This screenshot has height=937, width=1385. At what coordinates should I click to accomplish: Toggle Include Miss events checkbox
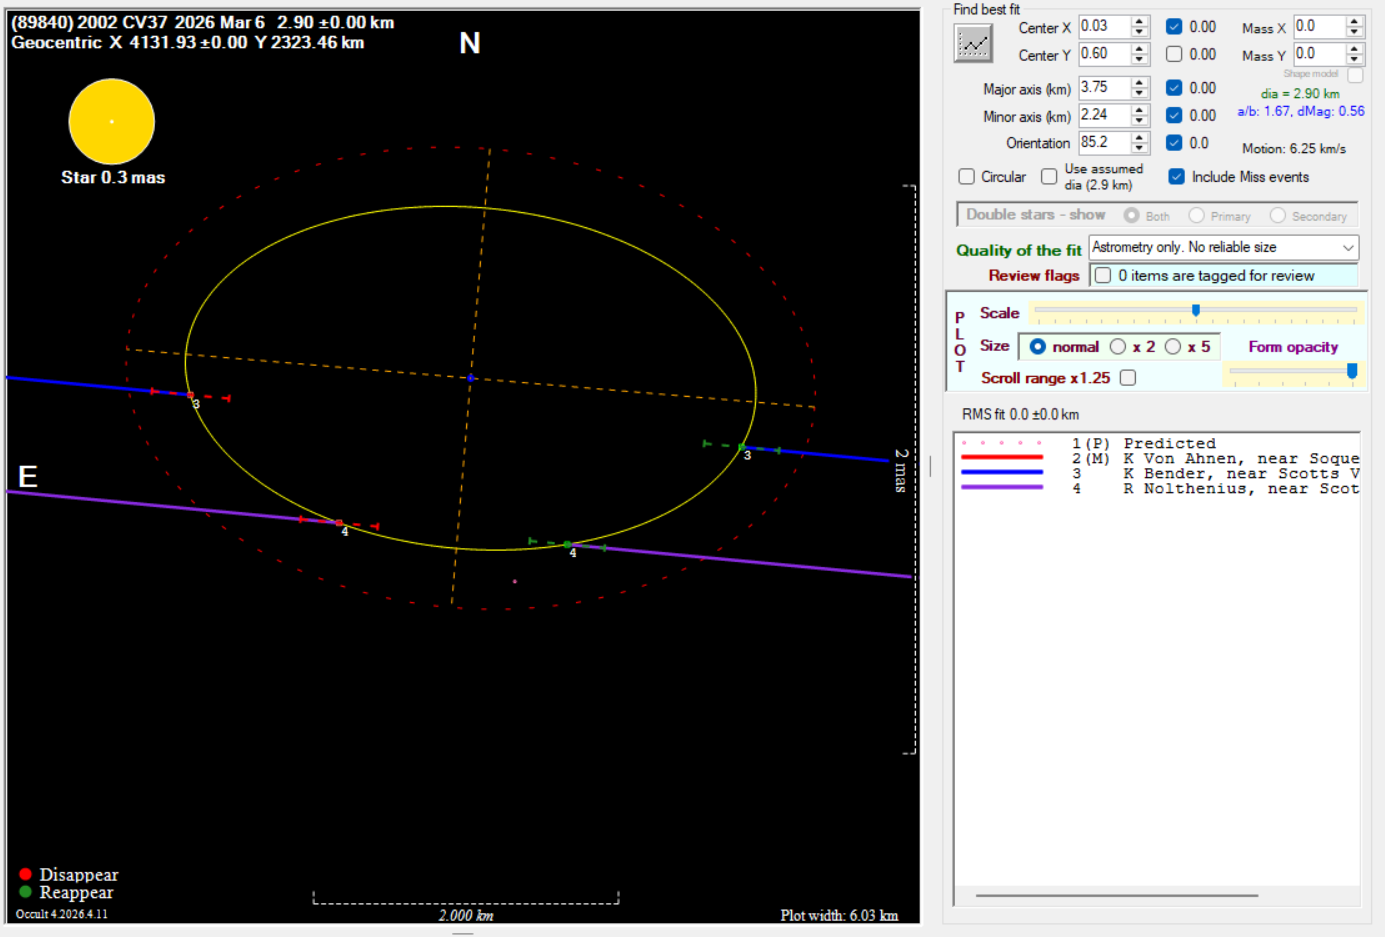1177,177
